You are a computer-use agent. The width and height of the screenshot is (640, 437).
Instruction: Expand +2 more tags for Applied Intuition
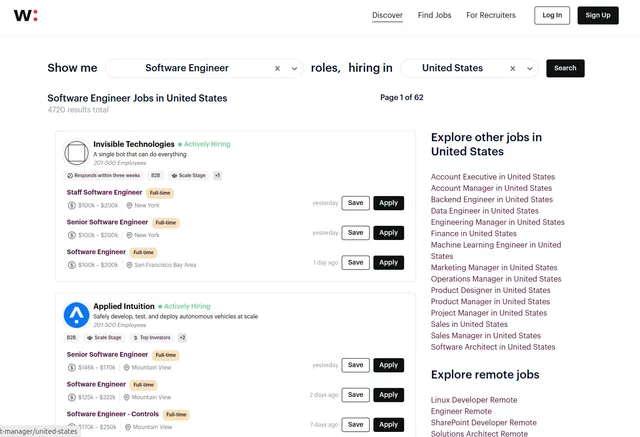click(182, 337)
